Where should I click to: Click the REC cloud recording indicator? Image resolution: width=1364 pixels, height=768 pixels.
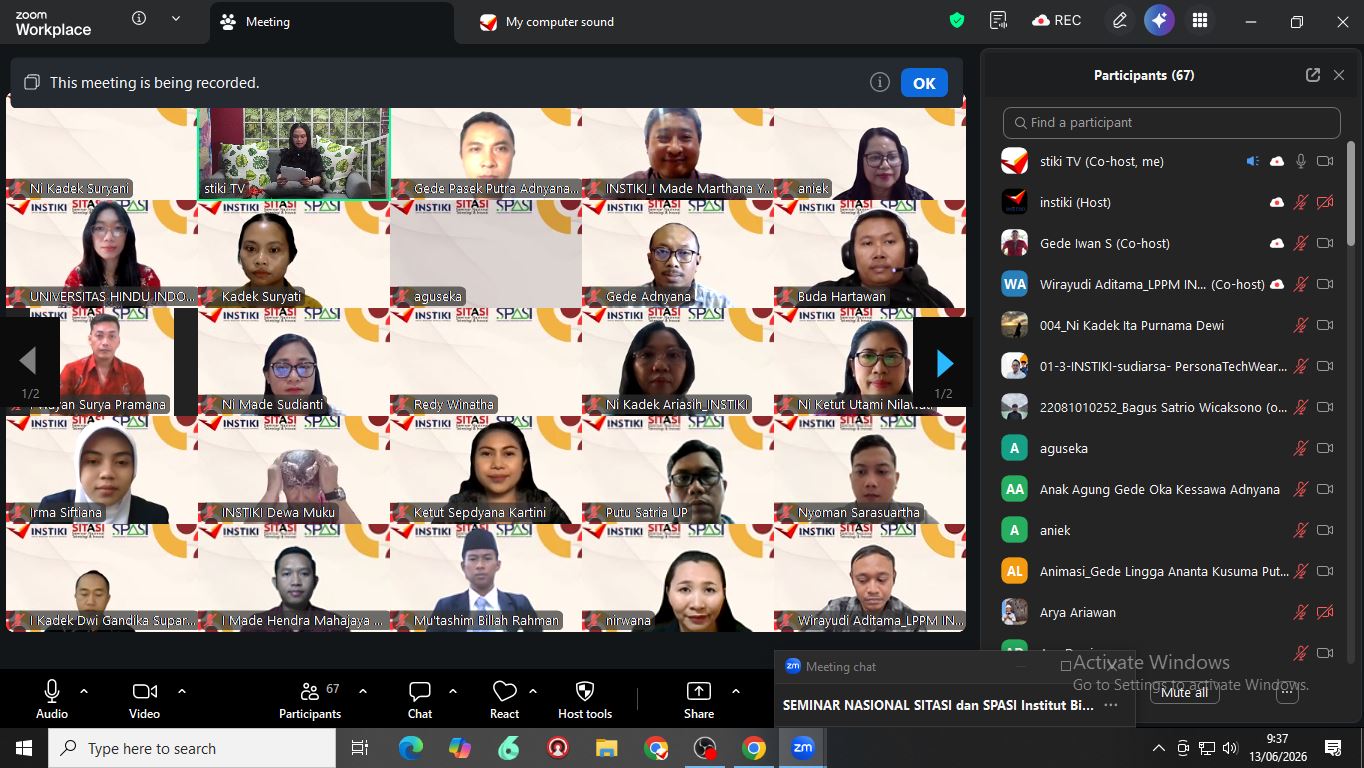tap(1057, 20)
